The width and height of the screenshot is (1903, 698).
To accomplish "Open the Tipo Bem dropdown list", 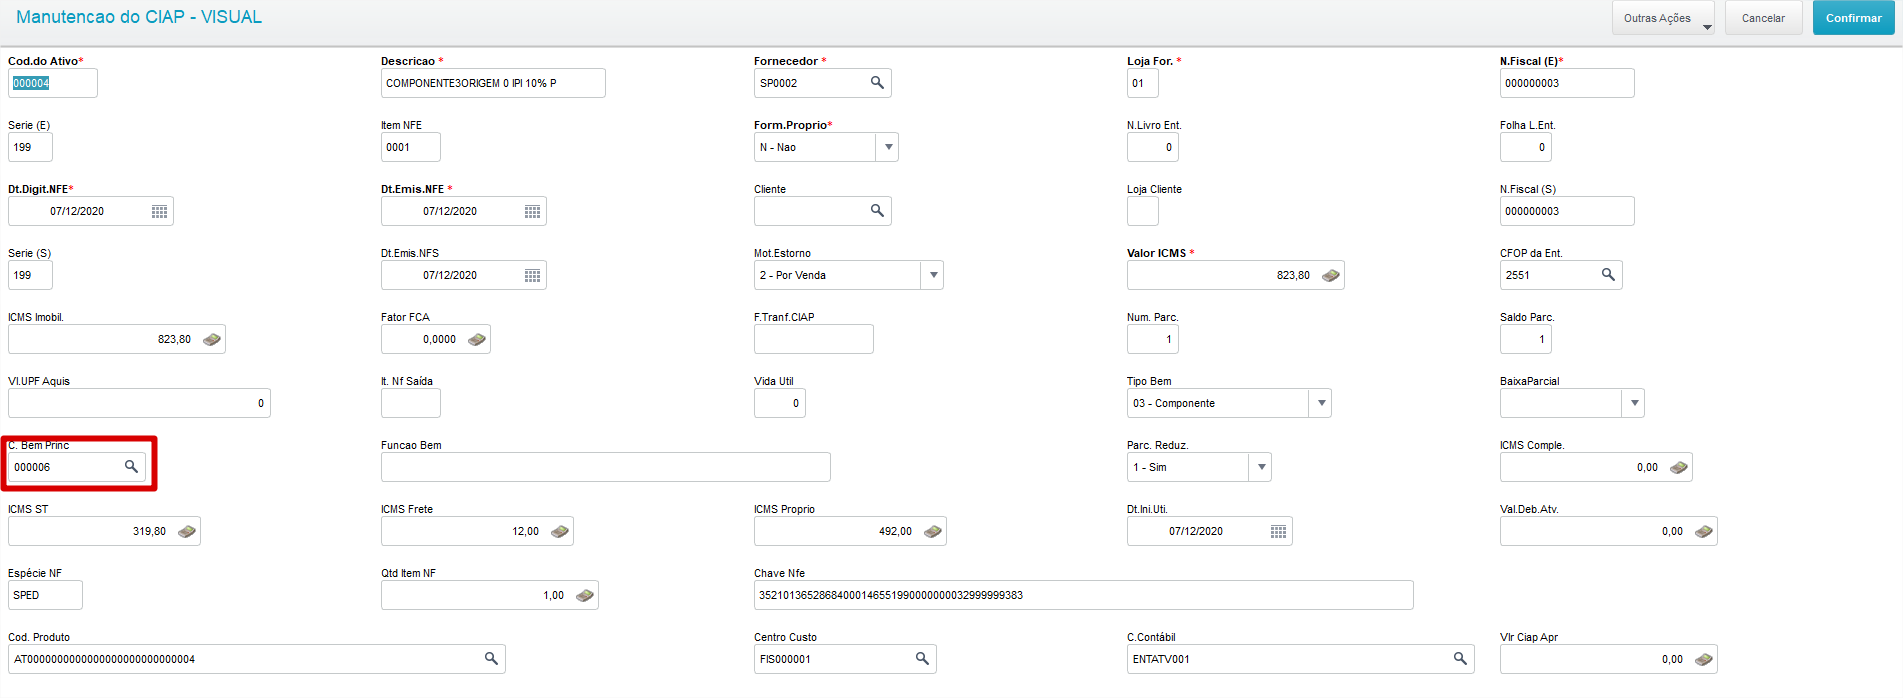I will (1321, 403).
